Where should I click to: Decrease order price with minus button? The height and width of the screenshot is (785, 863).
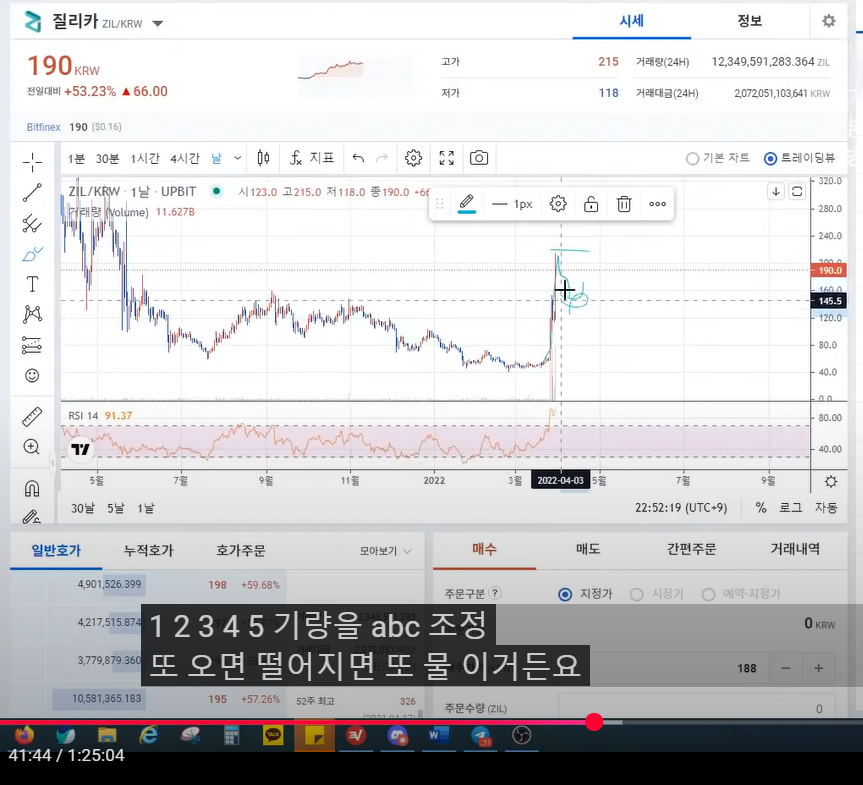[786, 668]
